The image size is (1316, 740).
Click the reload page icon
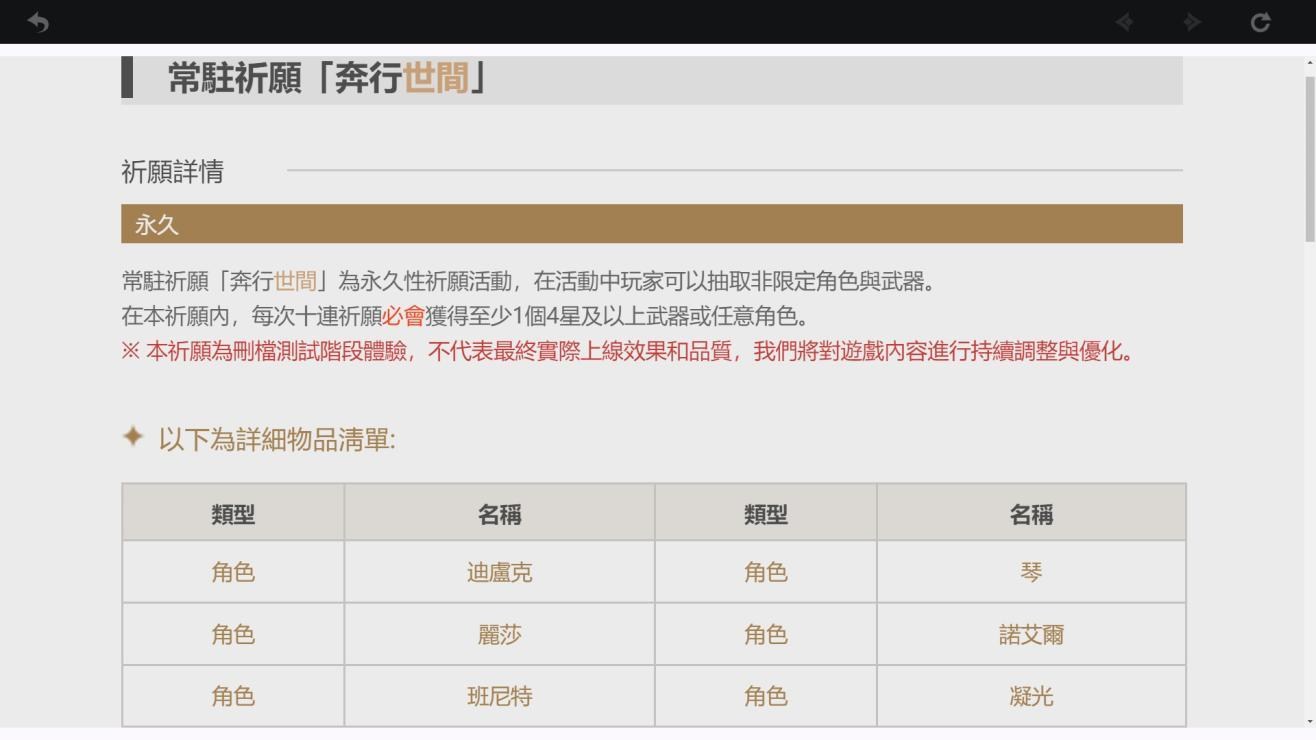(x=1260, y=22)
